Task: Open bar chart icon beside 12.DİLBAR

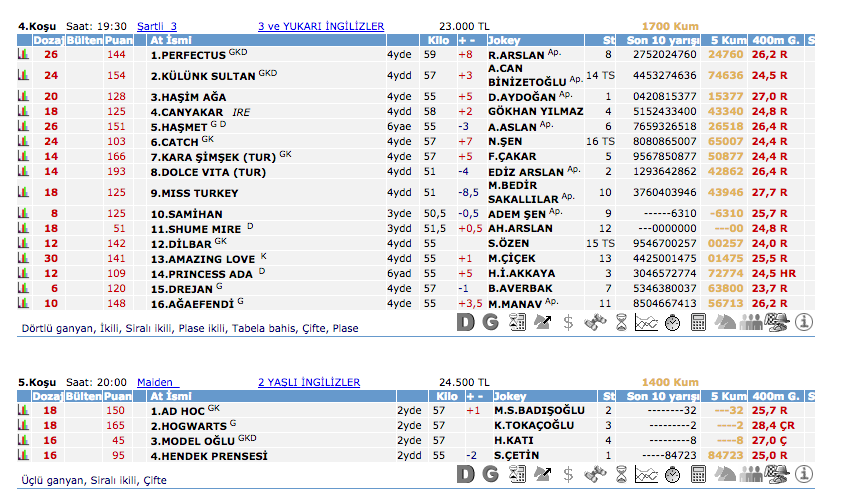Action: point(23,243)
